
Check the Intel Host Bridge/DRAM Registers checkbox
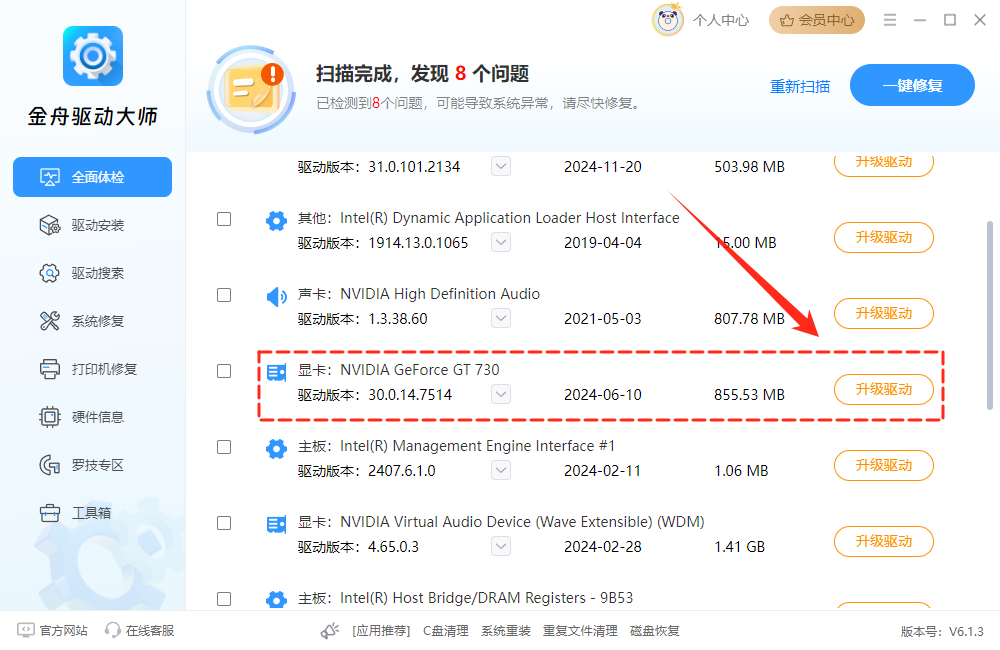pyautogui.click(x=224, y=599)
